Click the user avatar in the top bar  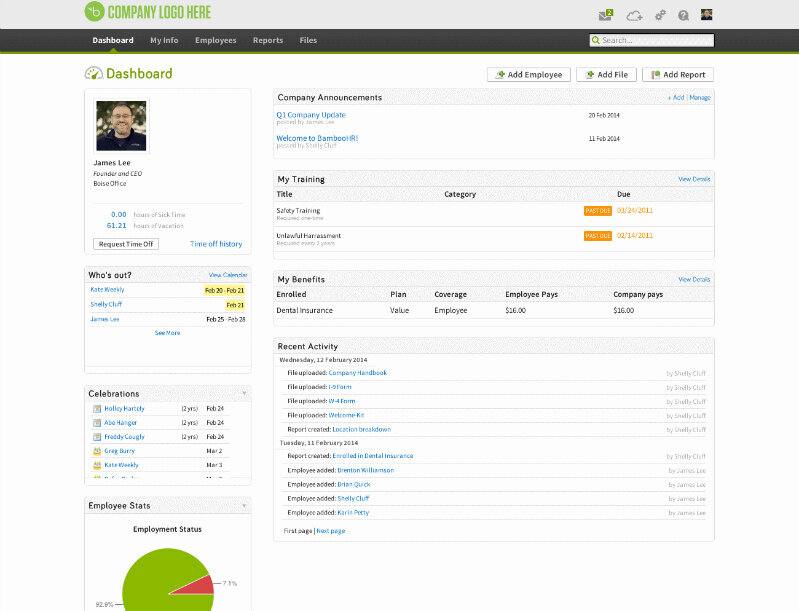[x=707, y=15]
